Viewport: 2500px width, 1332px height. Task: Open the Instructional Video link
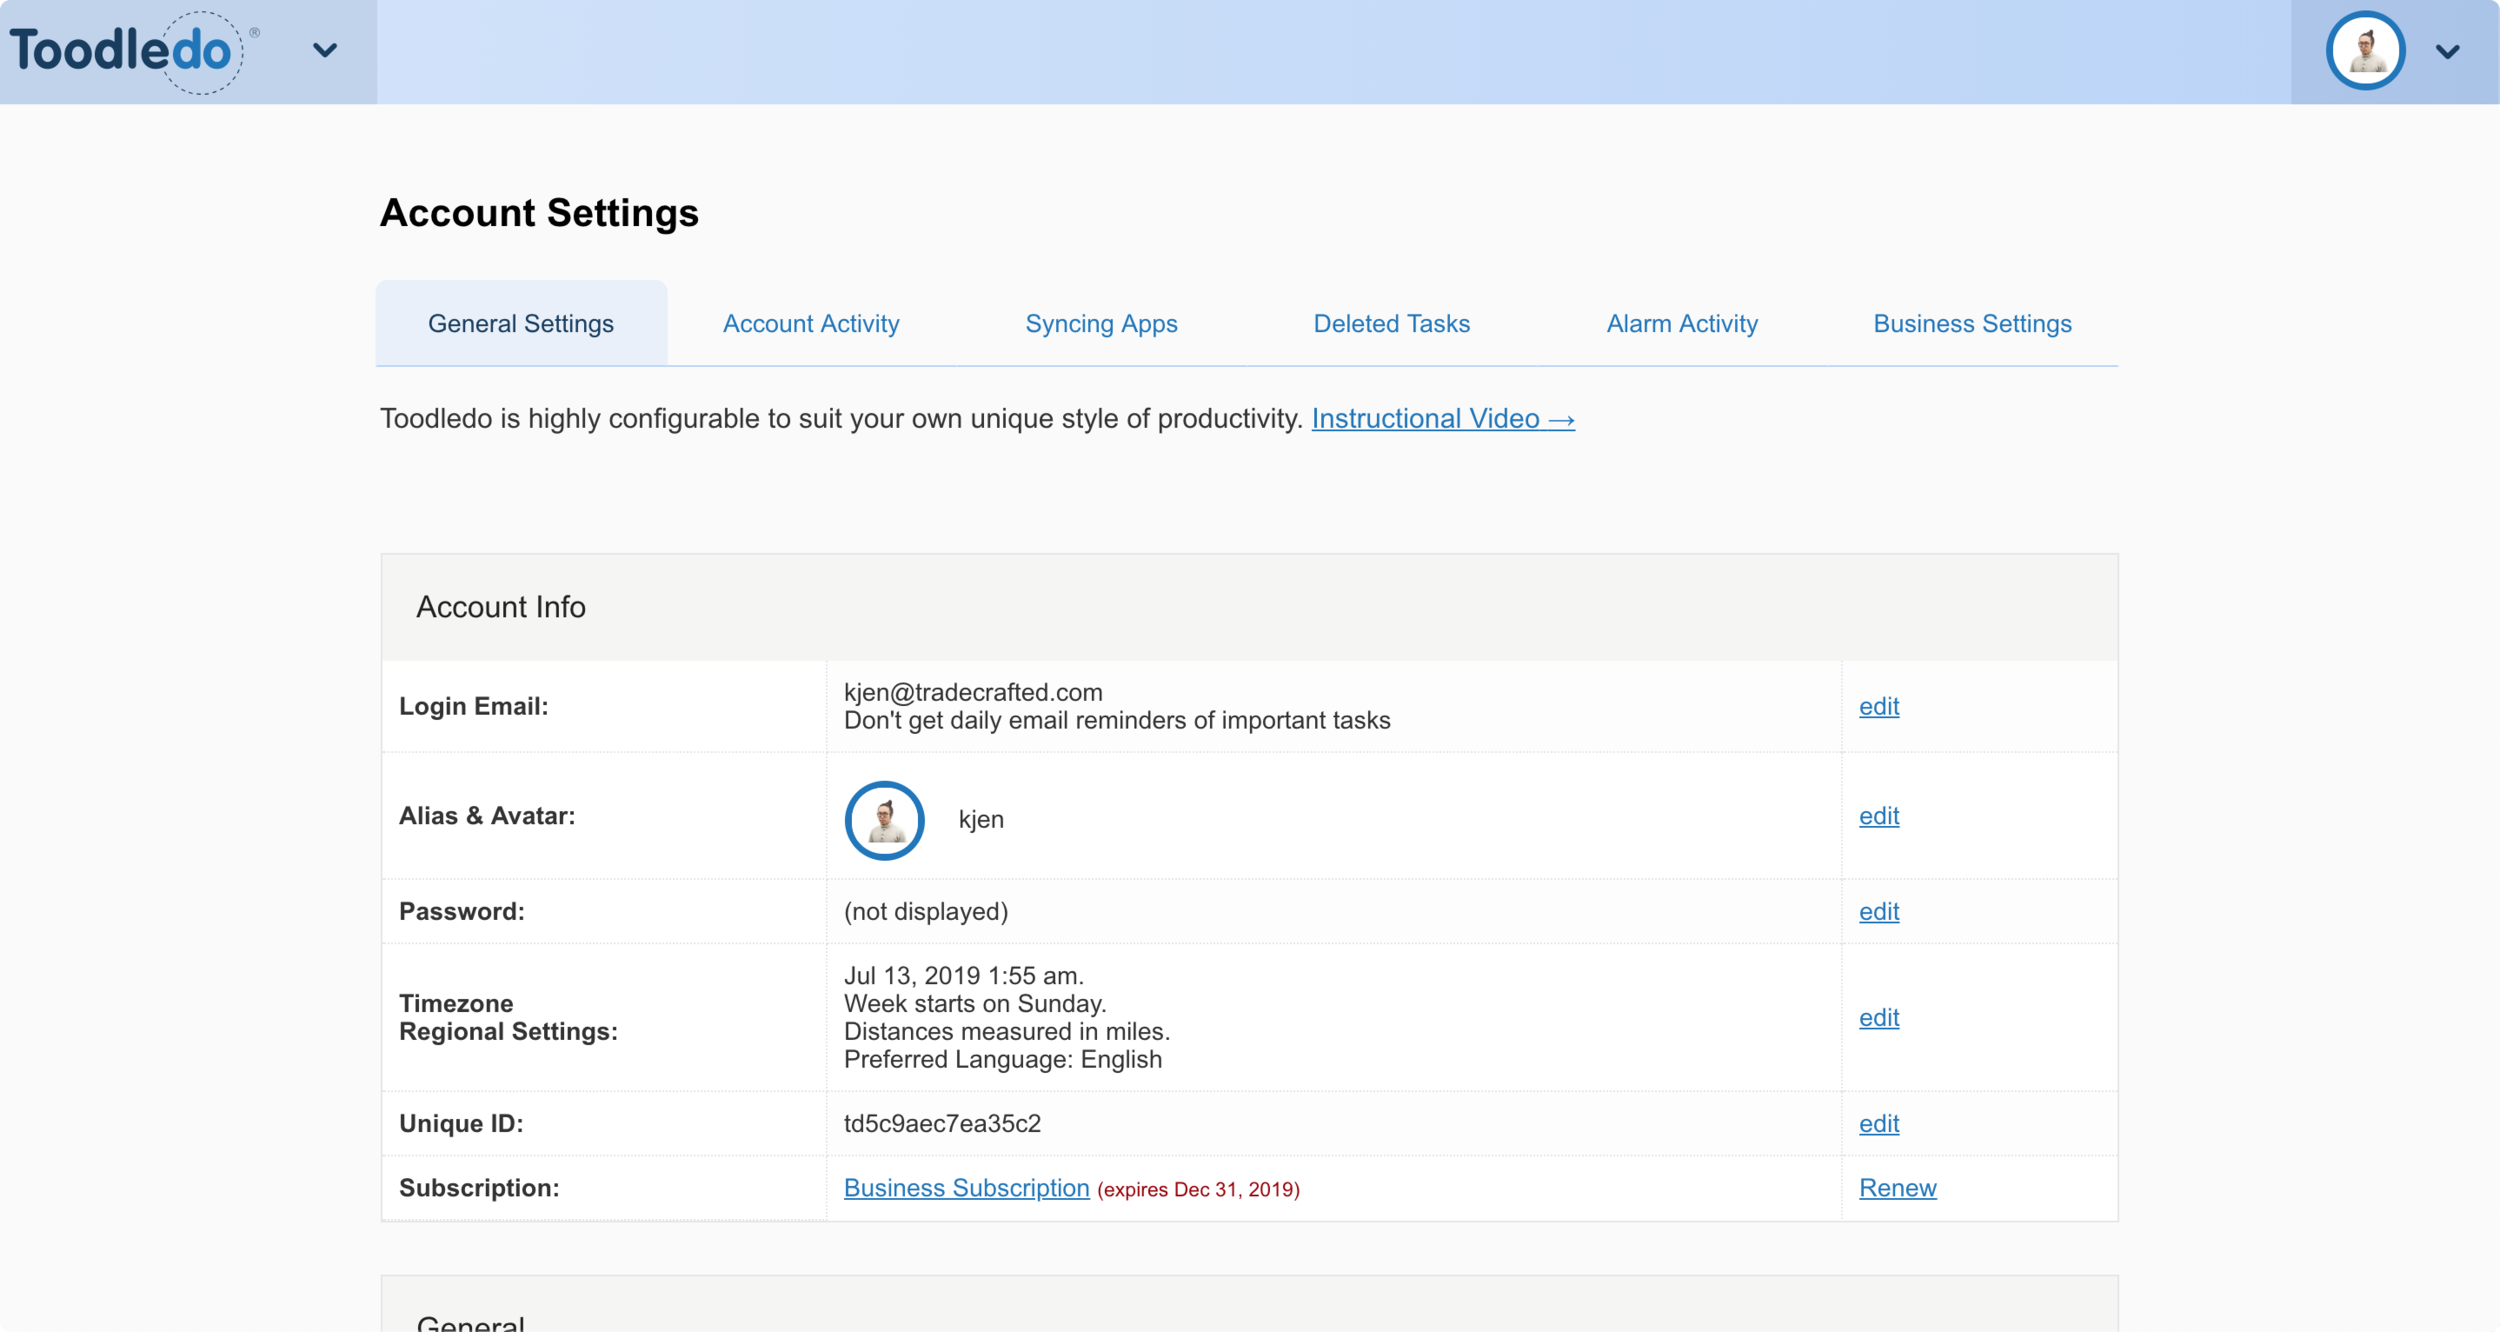[1443, 419]
